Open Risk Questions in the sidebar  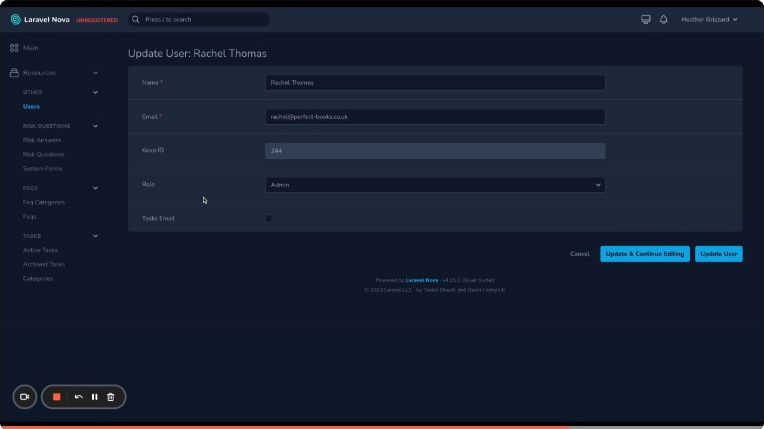coord(43,154)
